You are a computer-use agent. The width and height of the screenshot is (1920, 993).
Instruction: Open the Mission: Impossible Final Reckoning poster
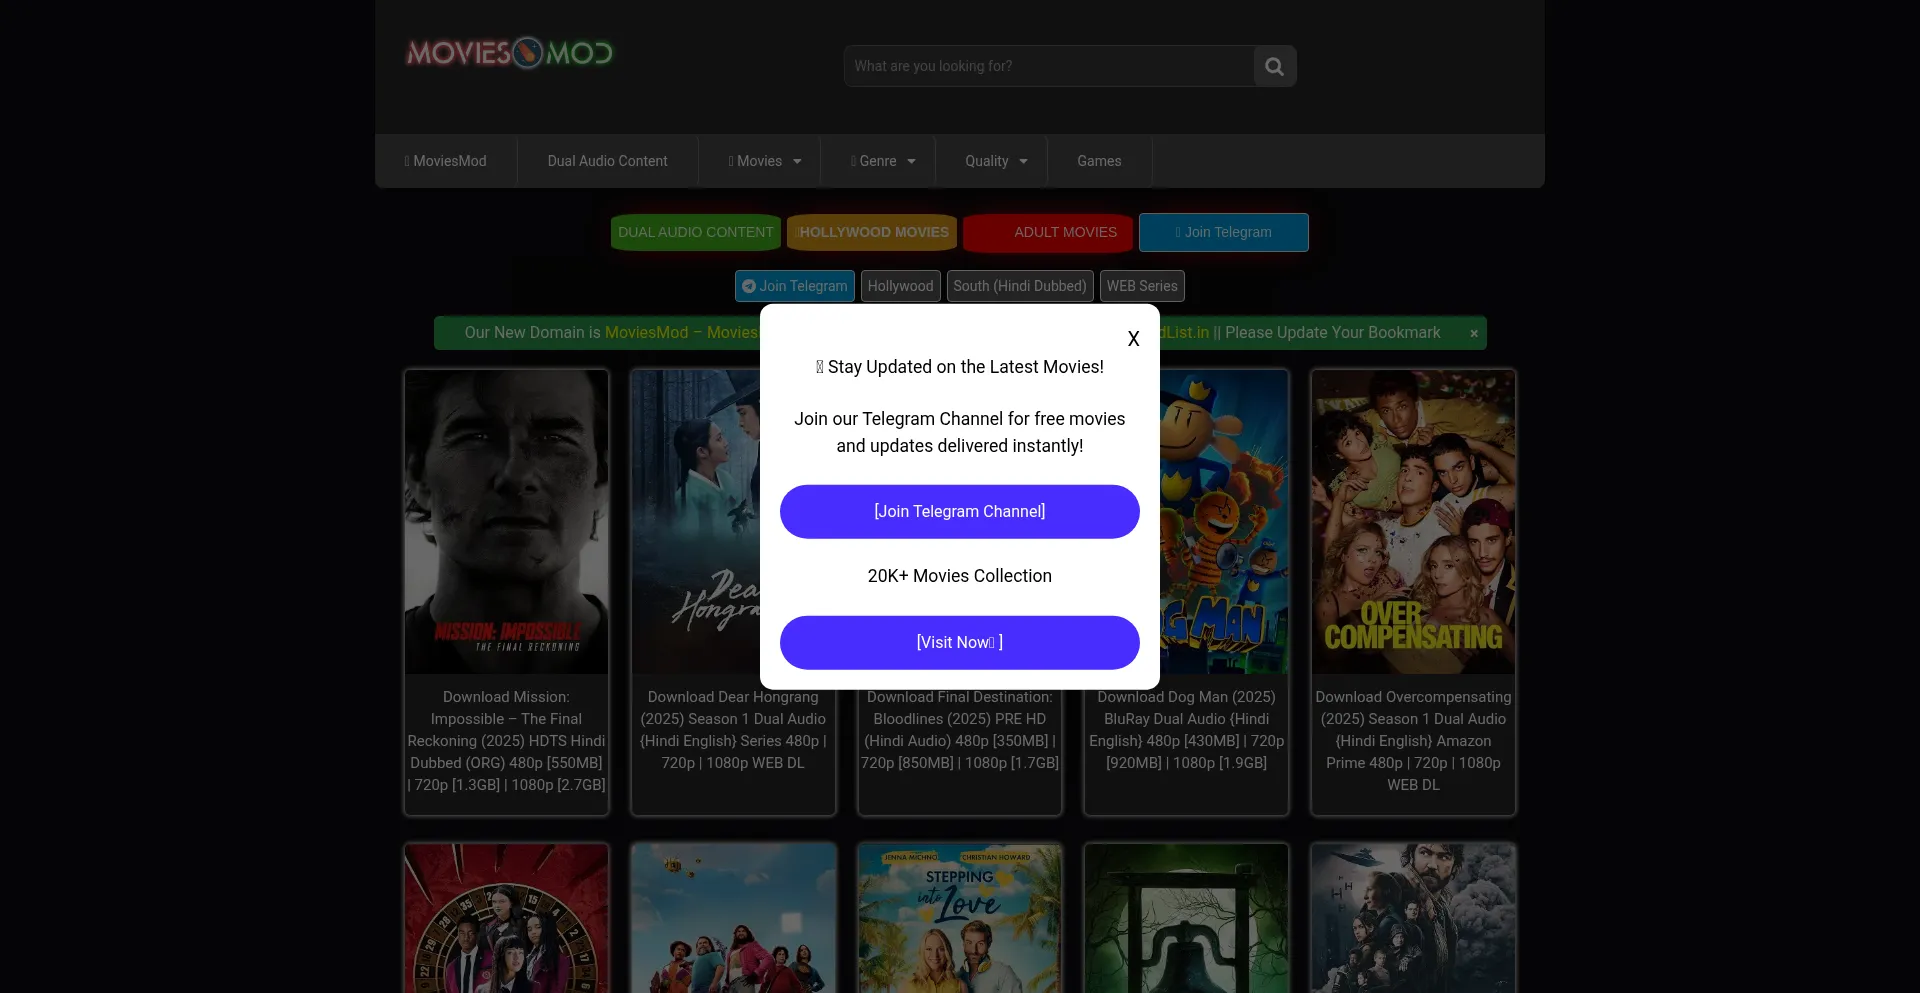[x=507, y=522]
